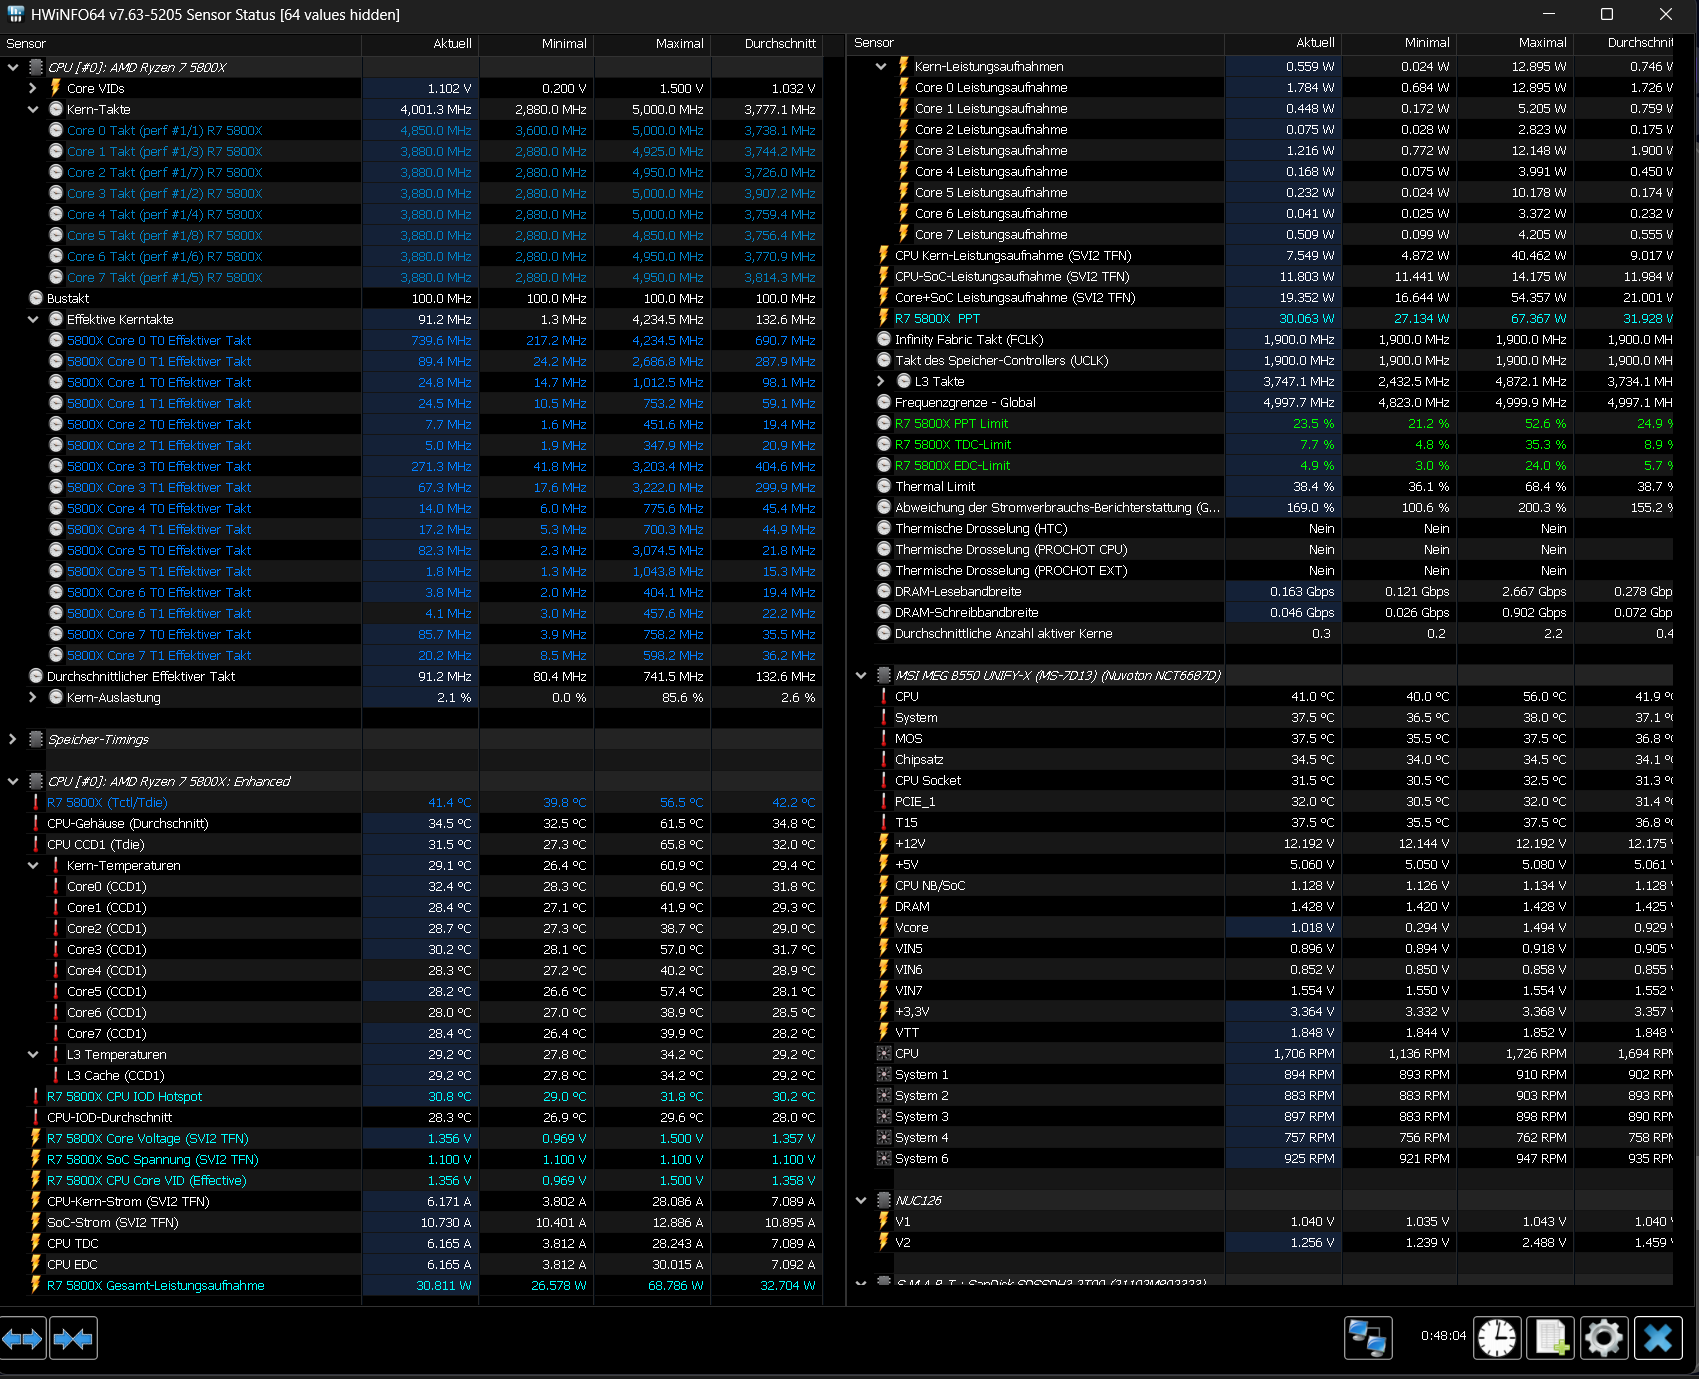
Task: Click the 0:48:04 elapsed time readout
Action: coord(1443,1336)
